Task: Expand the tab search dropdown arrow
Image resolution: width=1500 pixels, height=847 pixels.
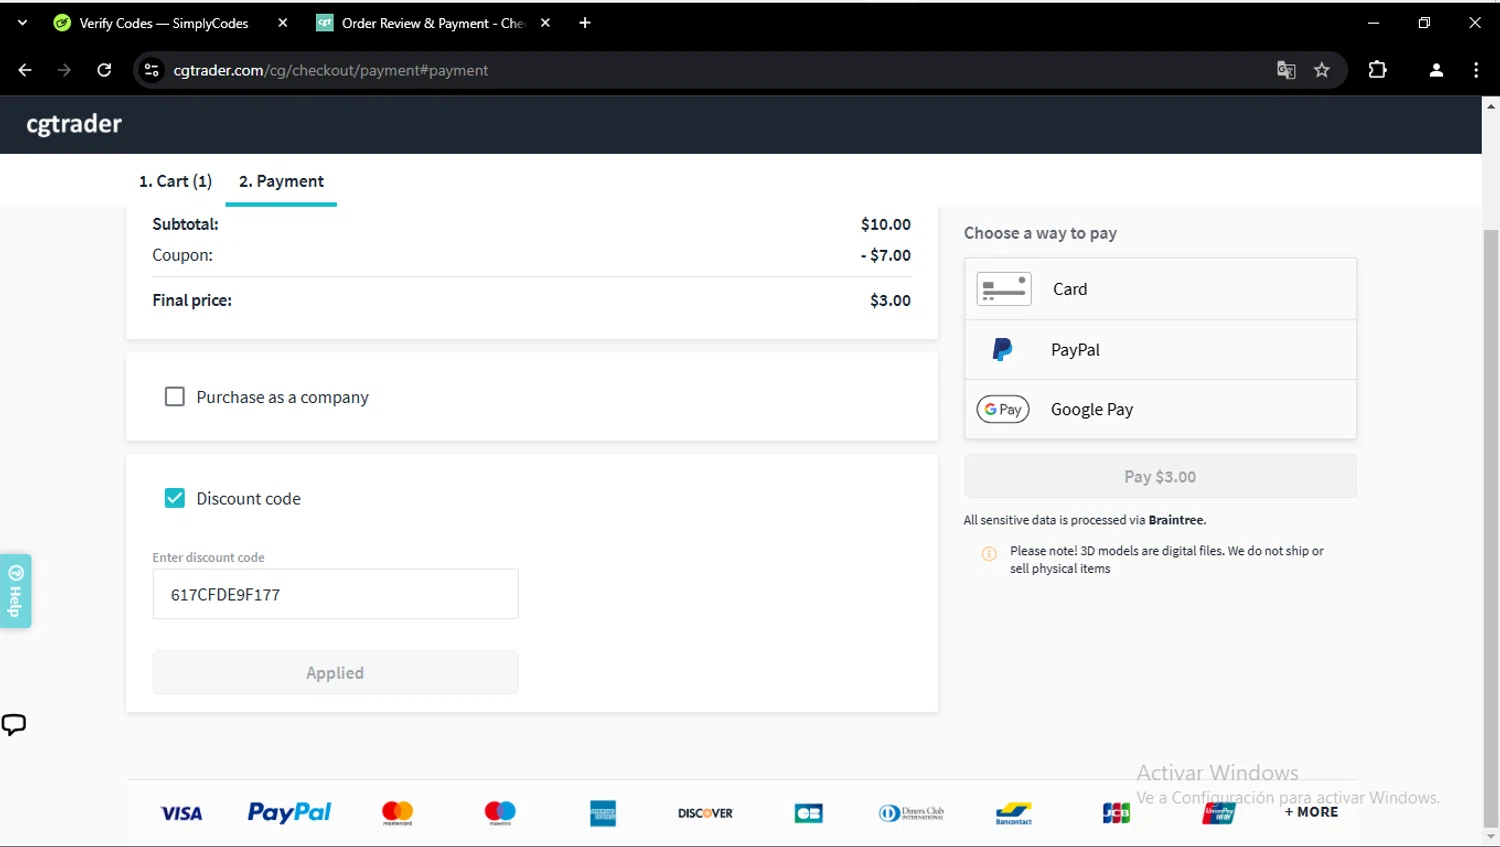Action: pyautogui.click(x=22, y=22)
